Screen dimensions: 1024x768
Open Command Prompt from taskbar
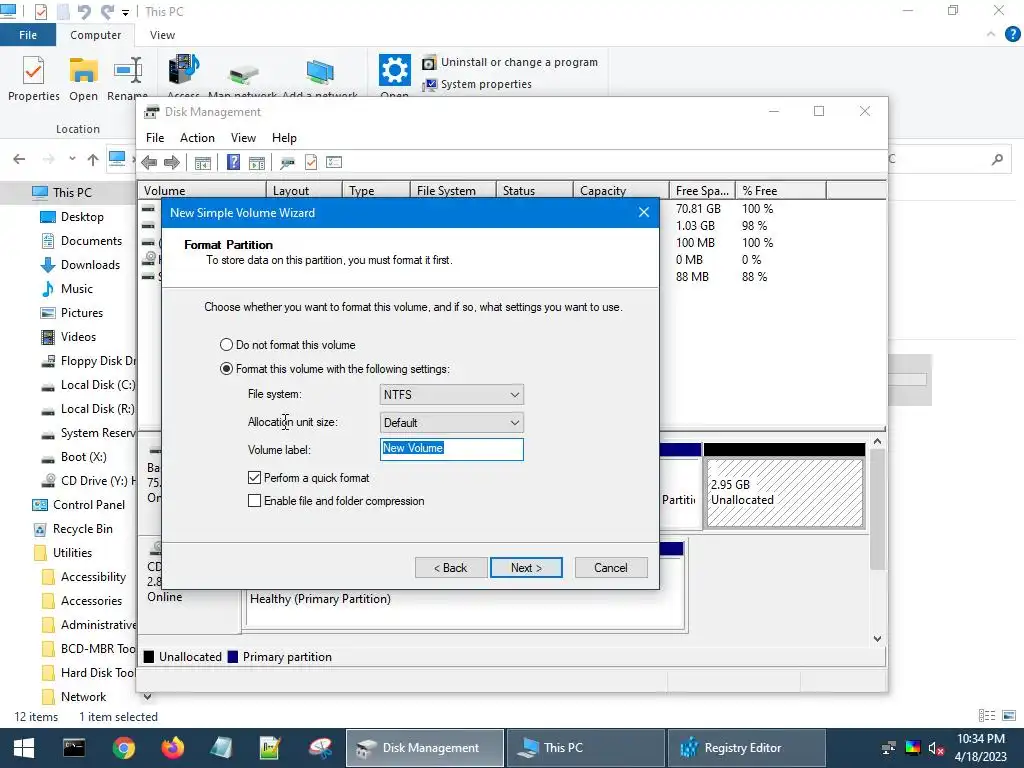74,748
